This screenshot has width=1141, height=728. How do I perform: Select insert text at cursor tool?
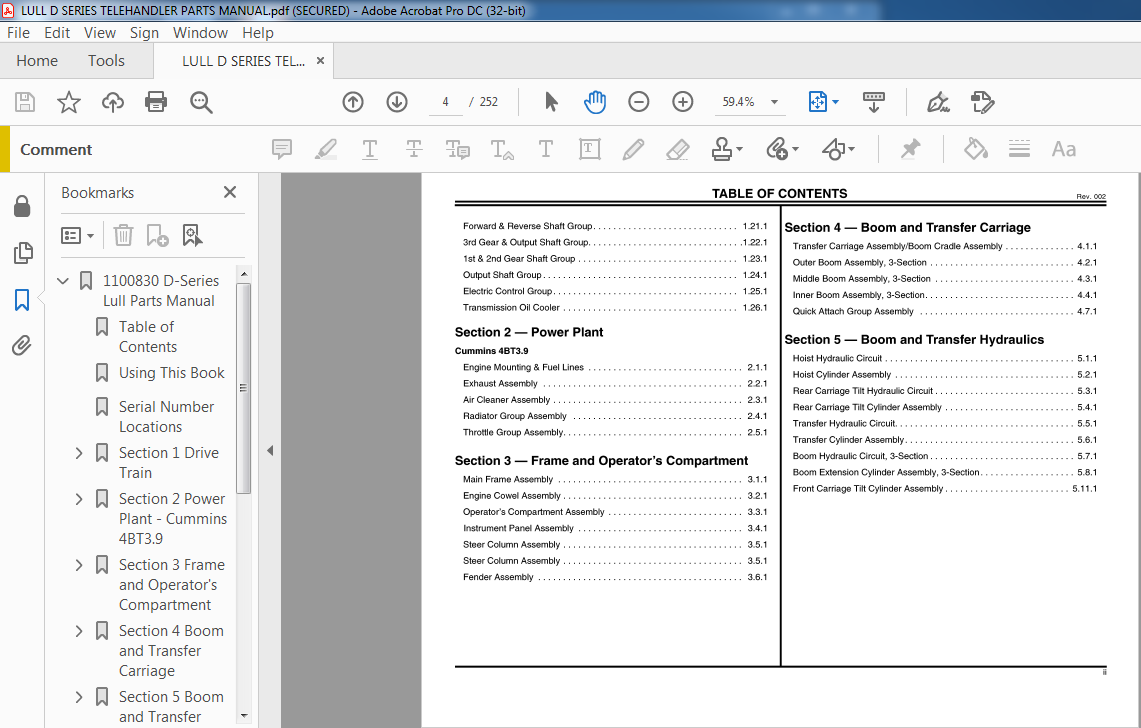point(501,149)
